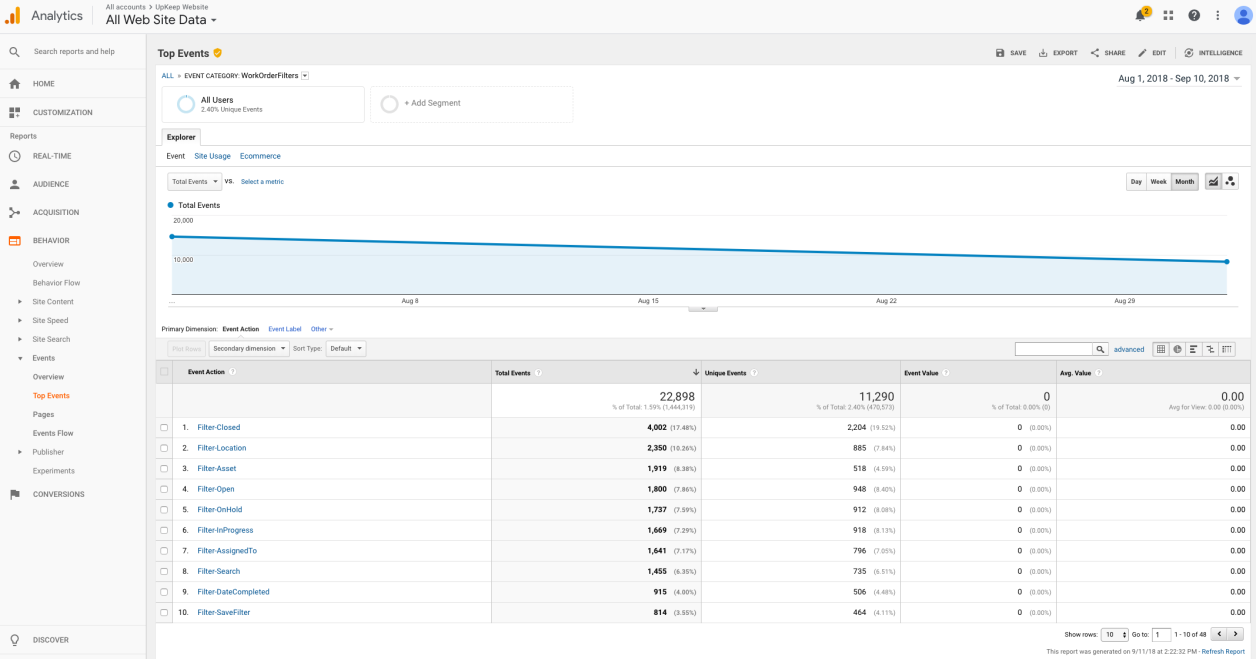
Task: Open the Real-Time reports menu
Action: click(52, 156)
